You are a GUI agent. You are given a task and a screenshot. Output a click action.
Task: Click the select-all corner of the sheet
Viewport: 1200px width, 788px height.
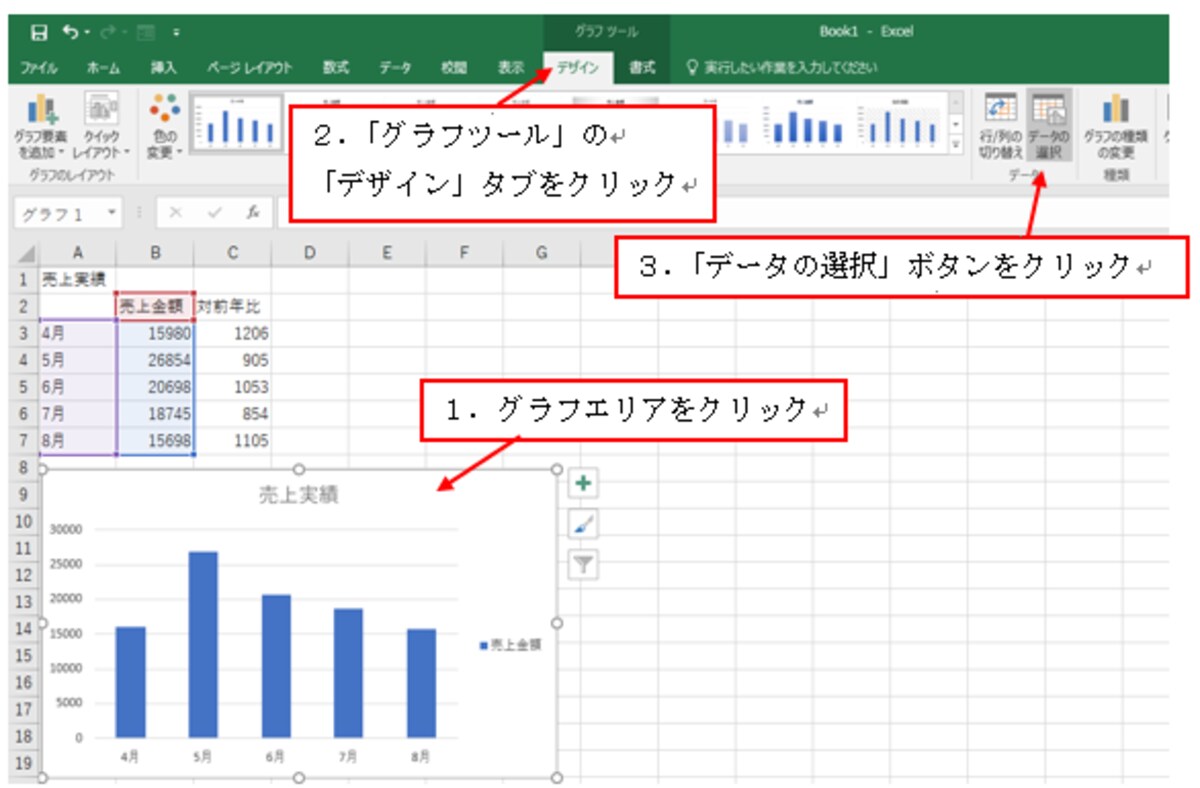[26, 254]
